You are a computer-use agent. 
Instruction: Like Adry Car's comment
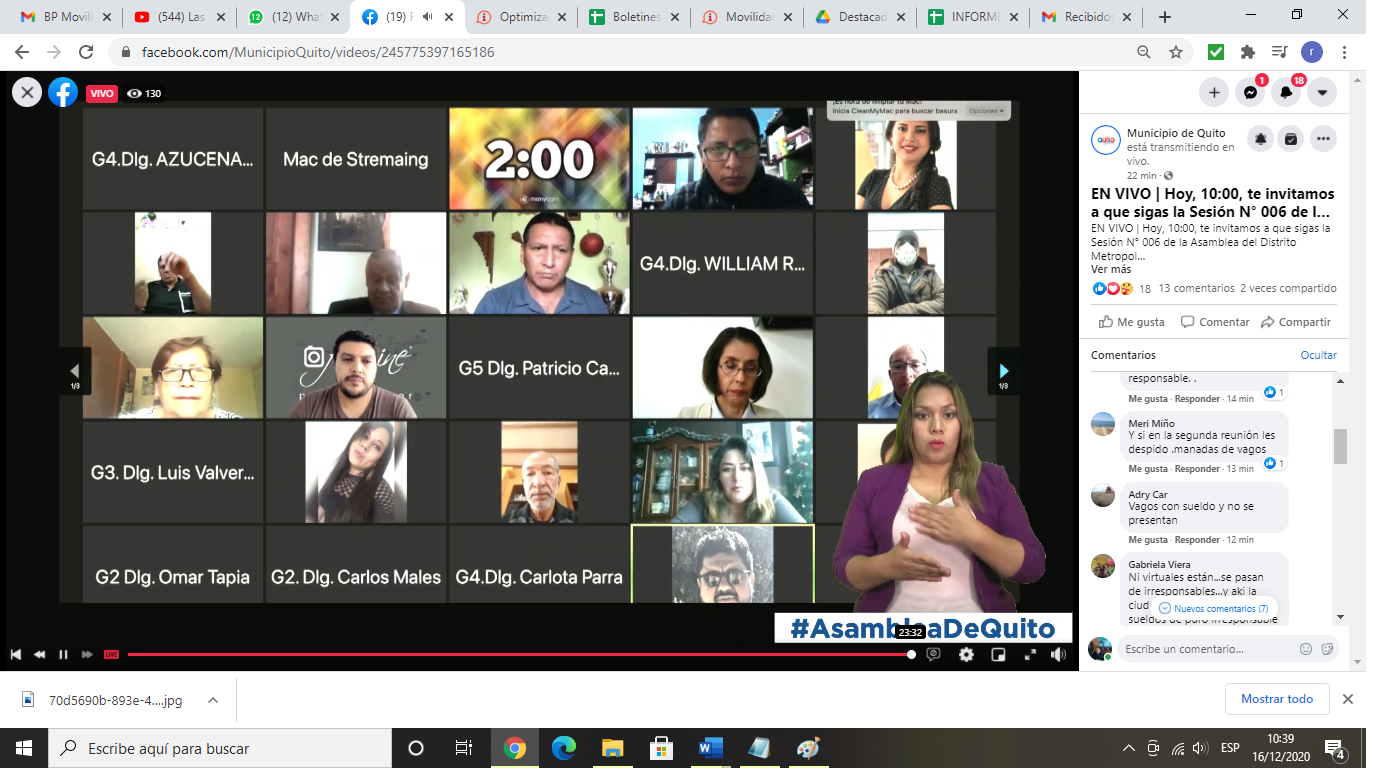(1147, 540)
